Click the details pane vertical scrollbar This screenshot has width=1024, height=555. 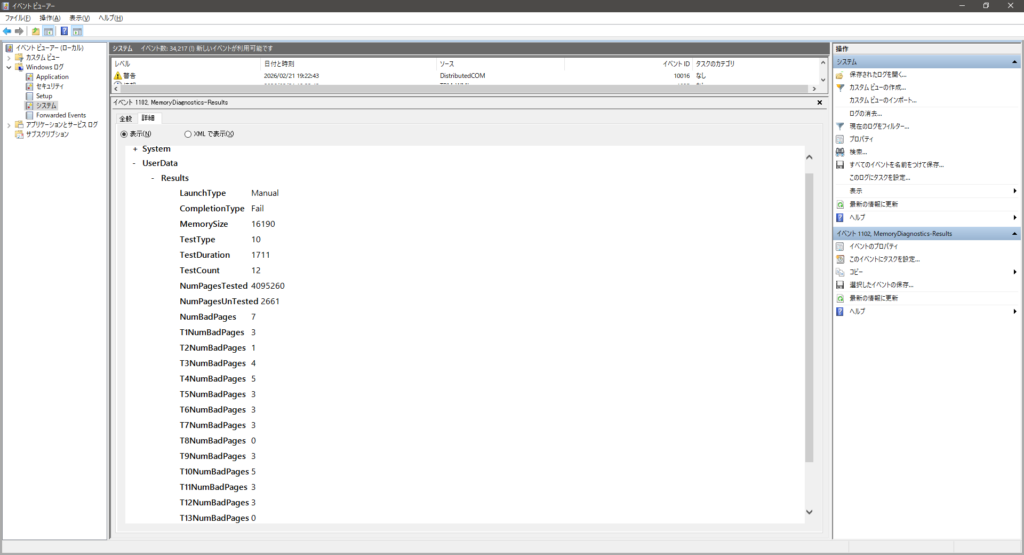click(809, 320)
